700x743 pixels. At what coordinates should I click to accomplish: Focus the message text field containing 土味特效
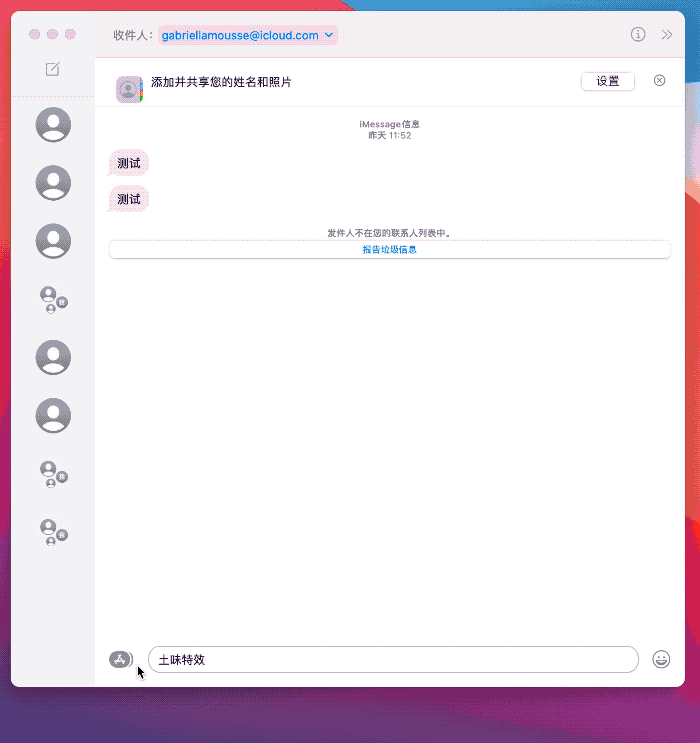(393, 659)
